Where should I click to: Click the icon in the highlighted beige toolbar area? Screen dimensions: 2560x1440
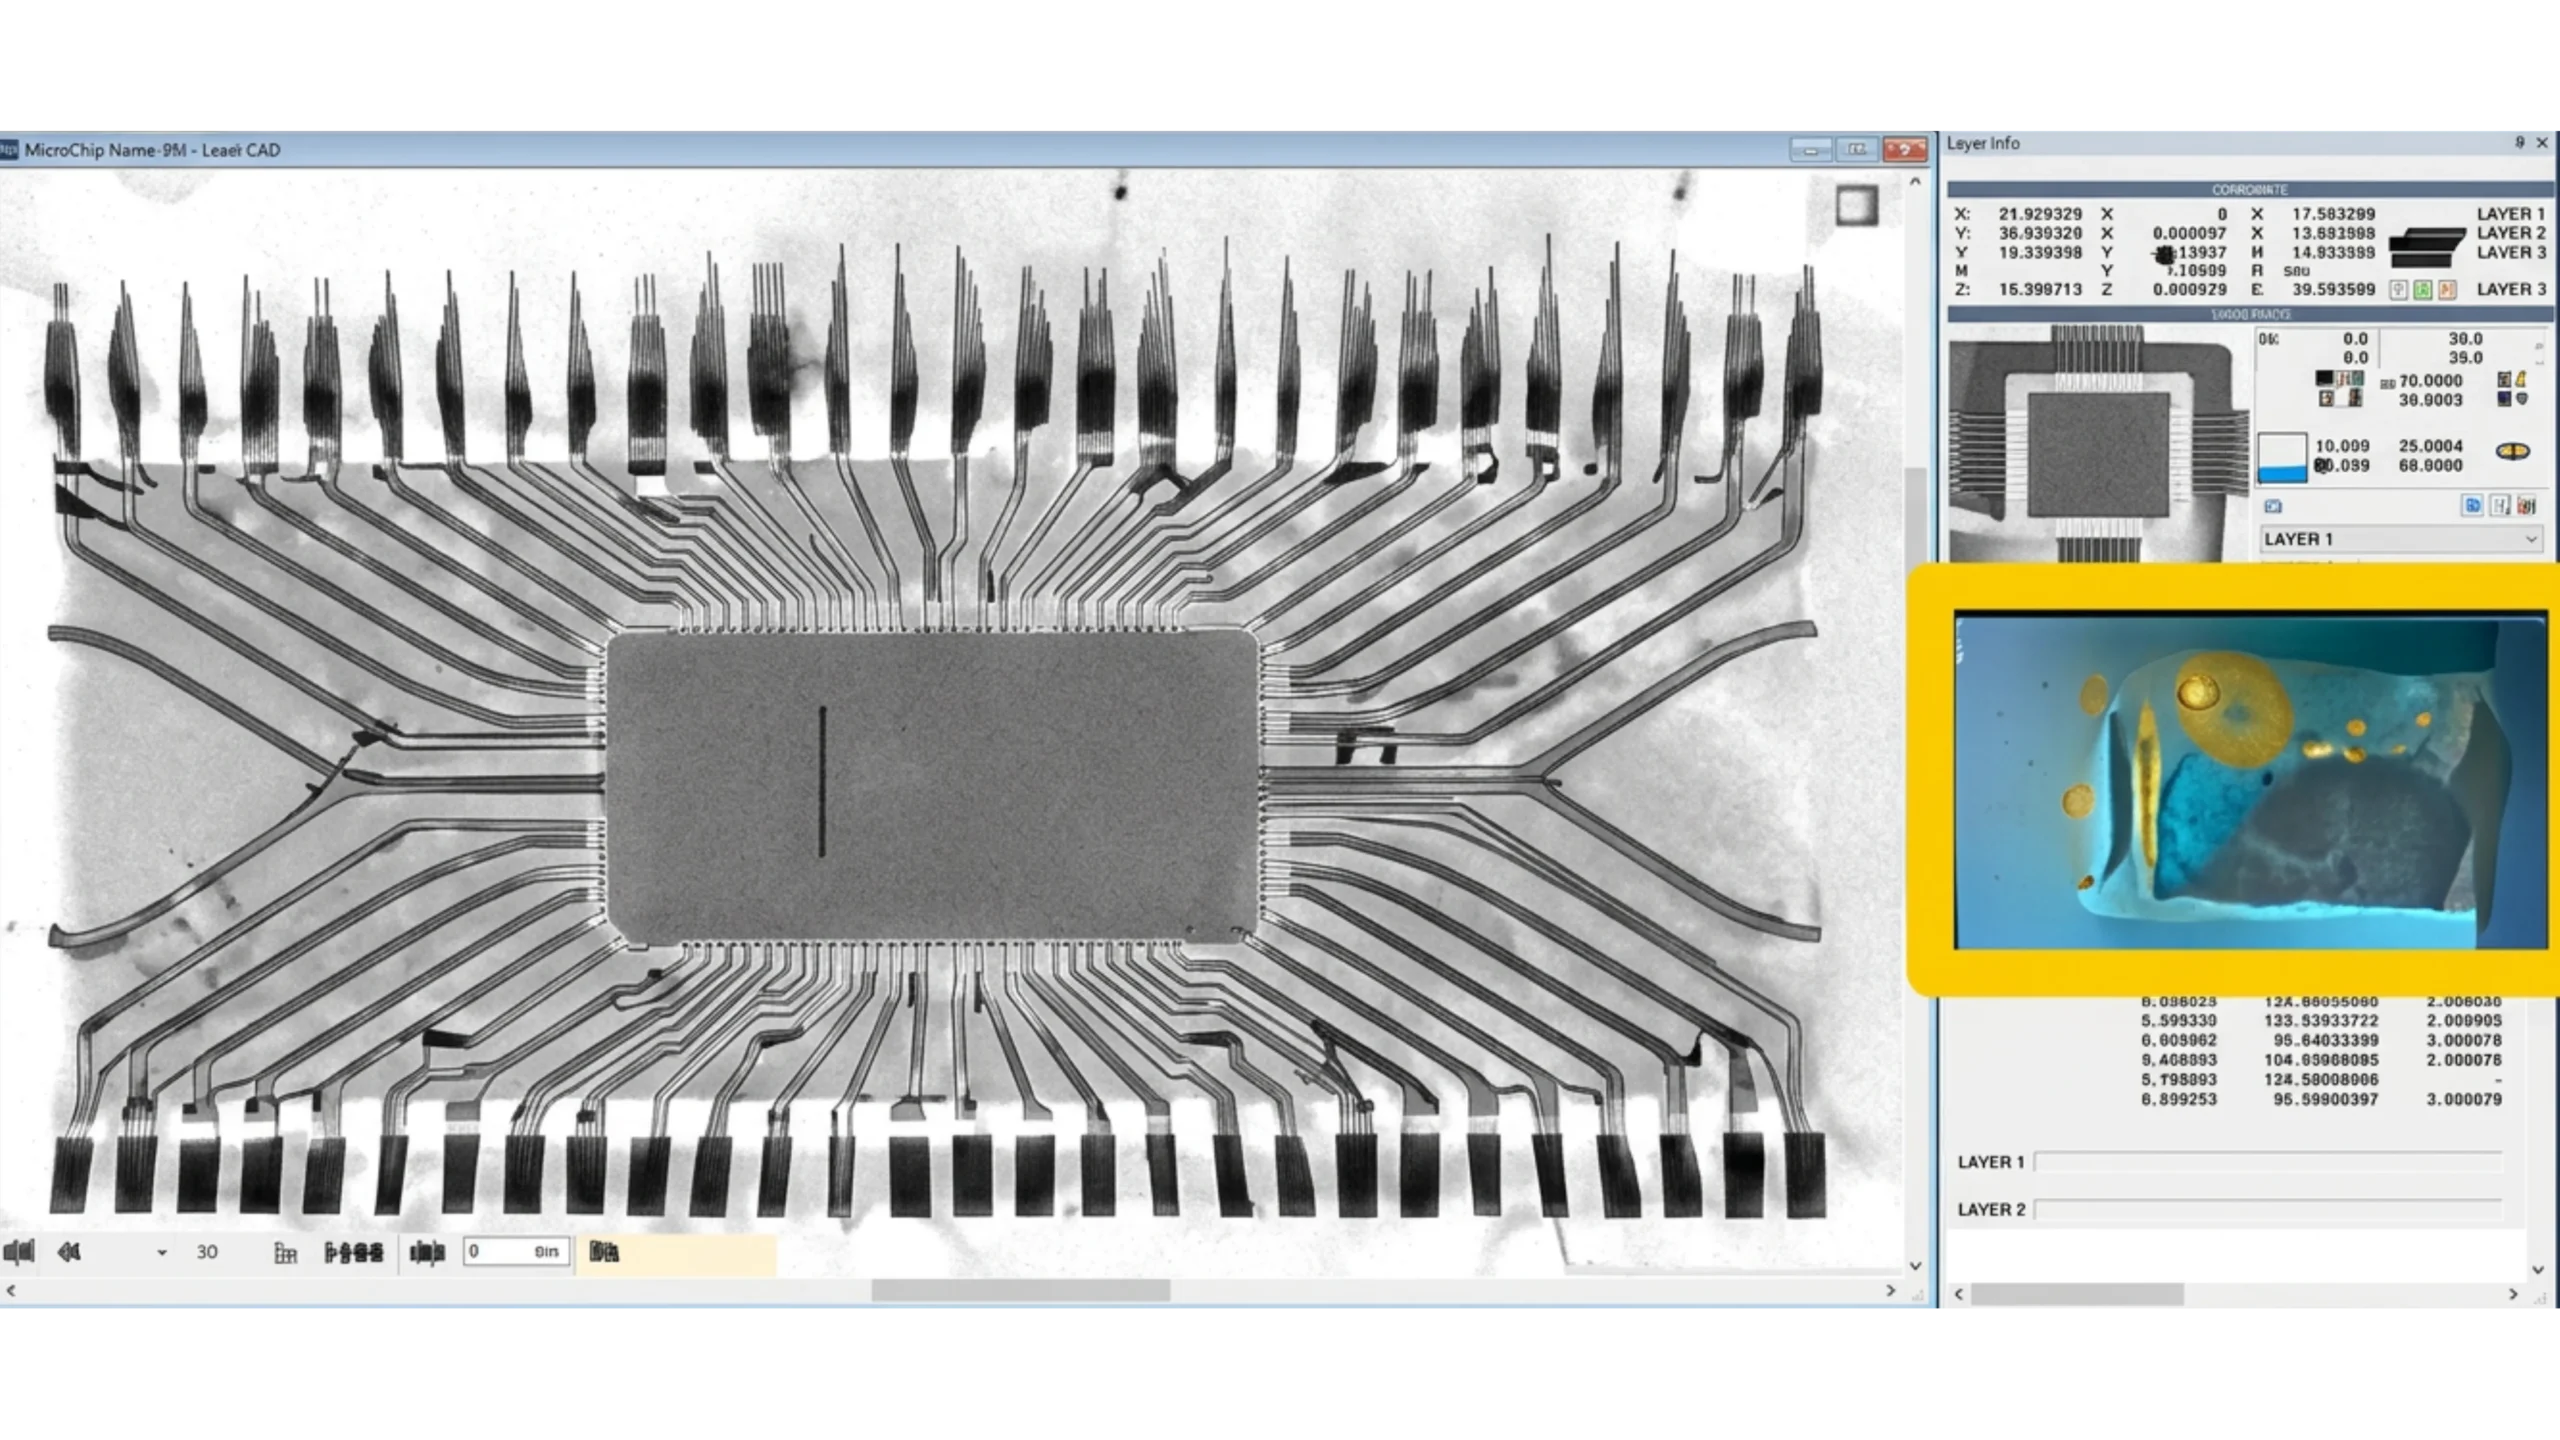pyautogui.click(x=603, y=1251)
